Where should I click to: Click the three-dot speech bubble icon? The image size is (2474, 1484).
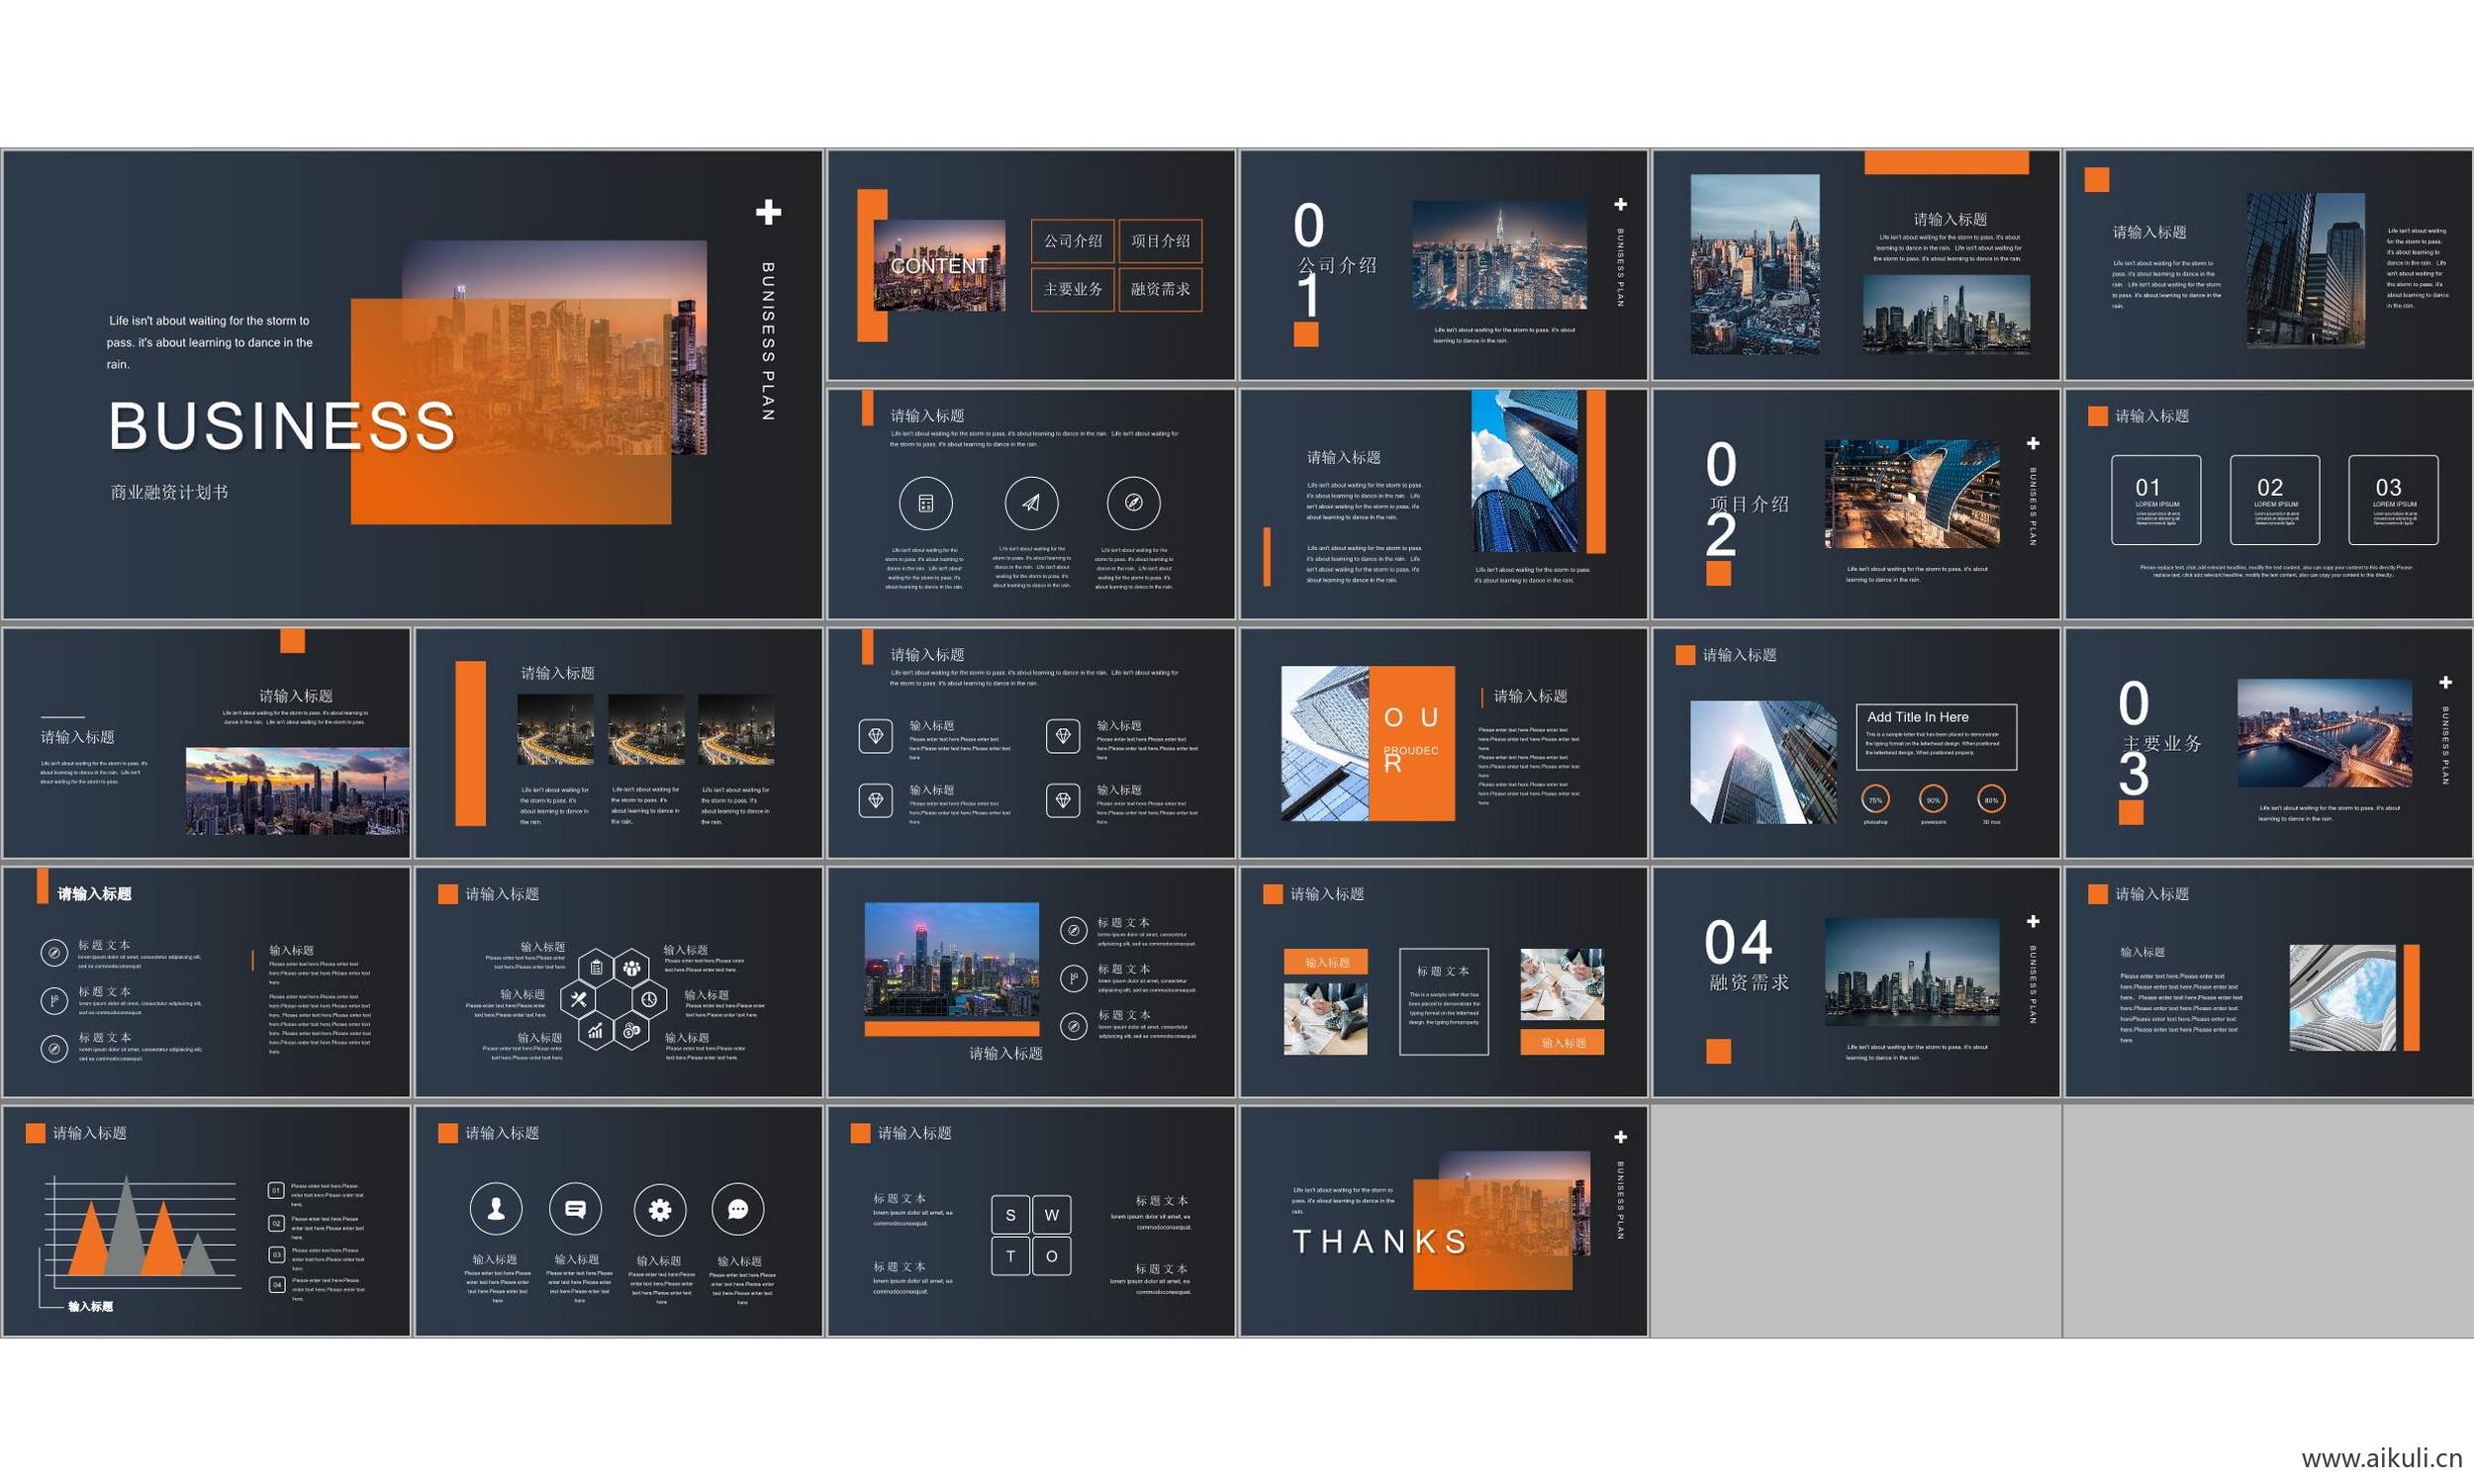pyautogui.click(x=738, y=1209)
